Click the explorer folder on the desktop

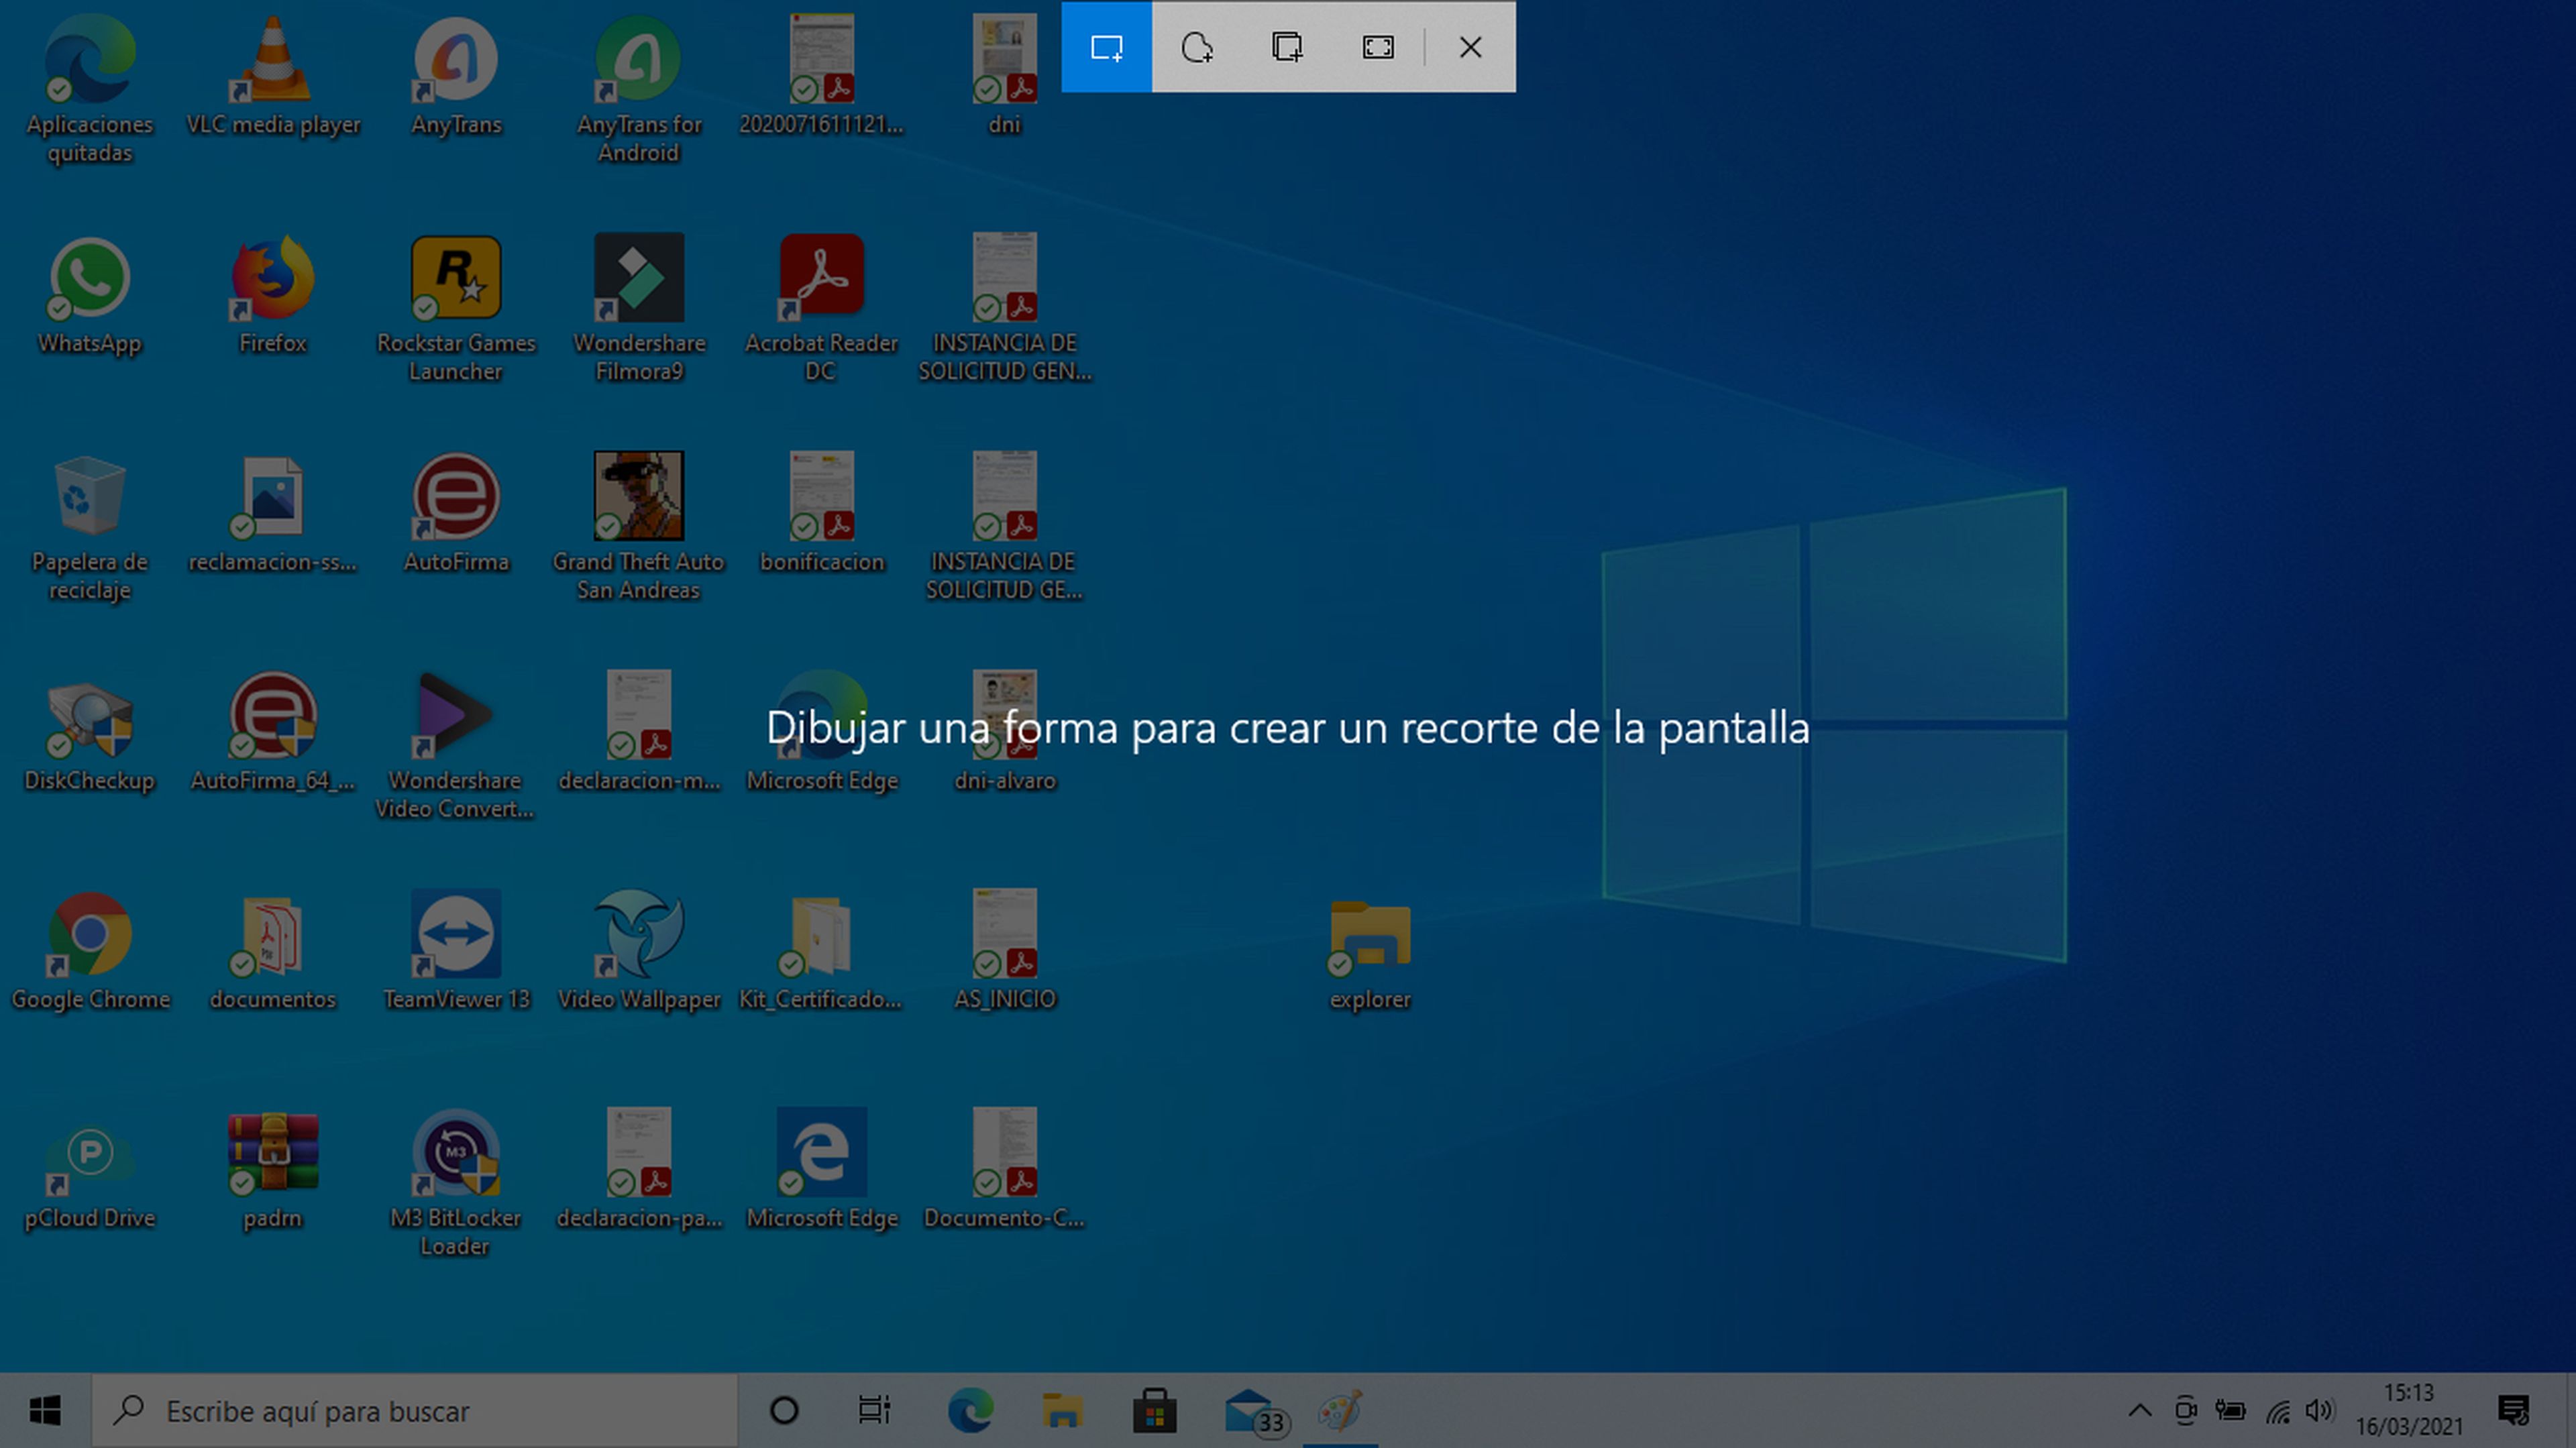[1370, 936]
